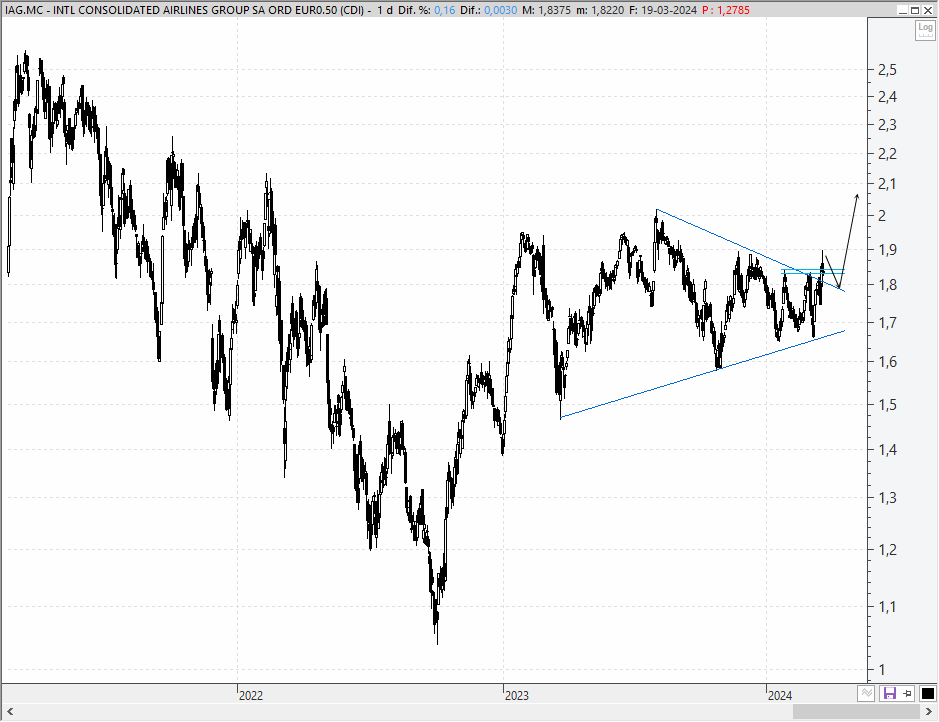Click the 'M: 1,8375' high value
Viewport: 939px width, 722px height.
pyautogui.click(x=546, y=10)
